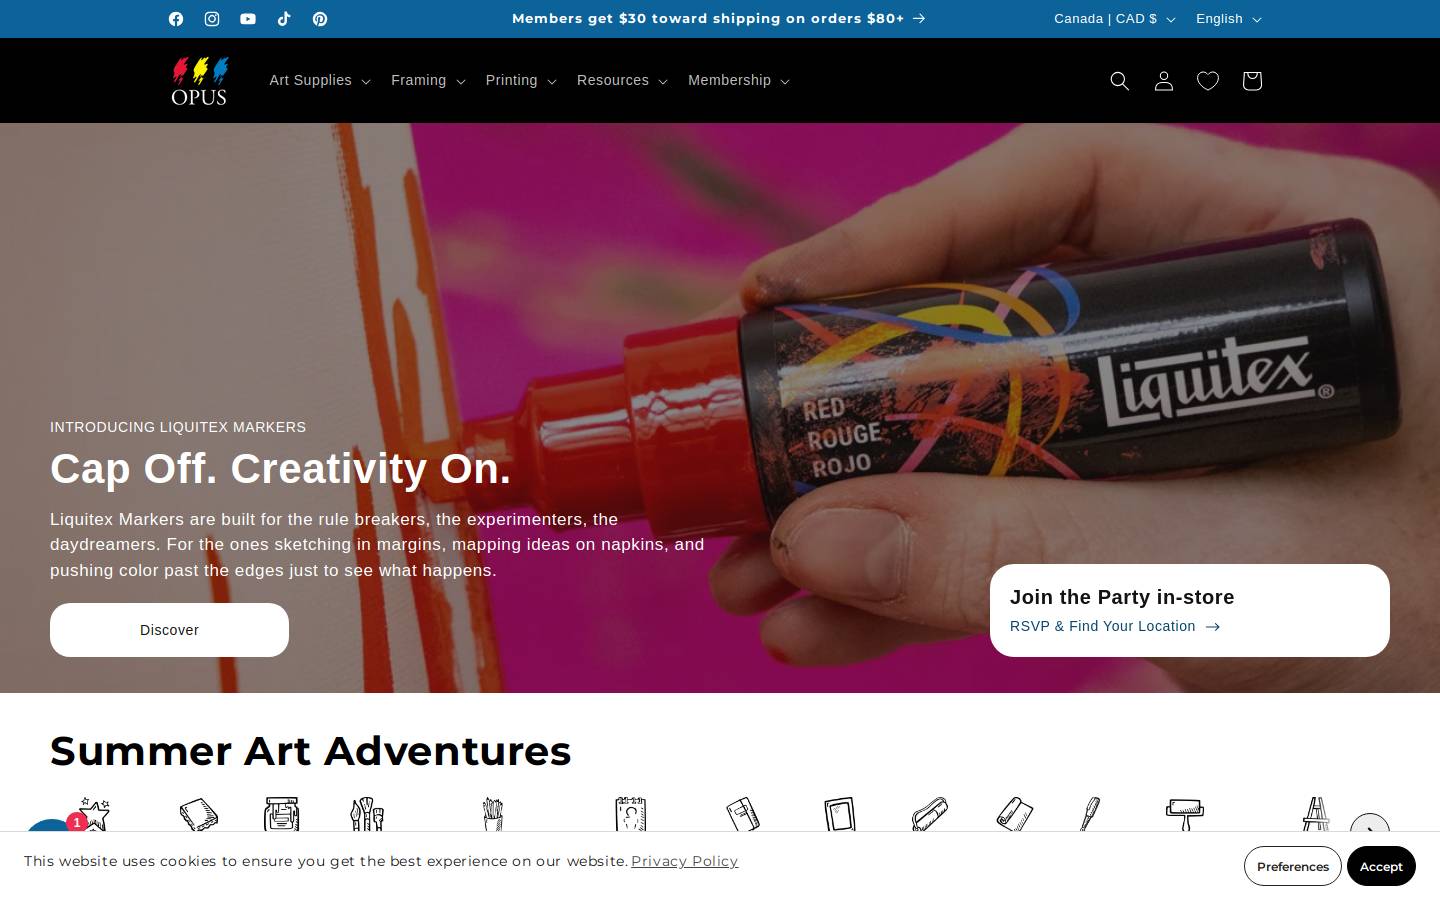1440x900 pixels.
Task: Open the Pinterest icon in top bar
Action: (x=320, y=19)
